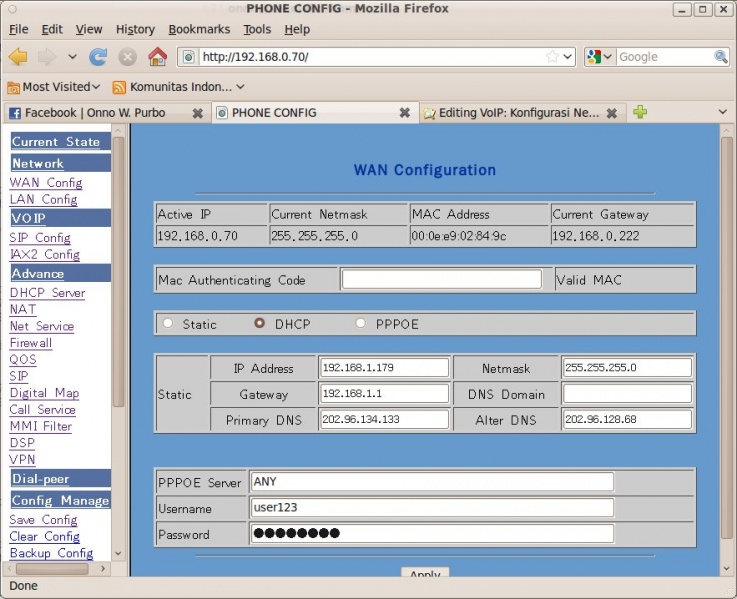The image size is (737, 599).
Task: Select the PPPOE radio button
Action: [361, 324]
